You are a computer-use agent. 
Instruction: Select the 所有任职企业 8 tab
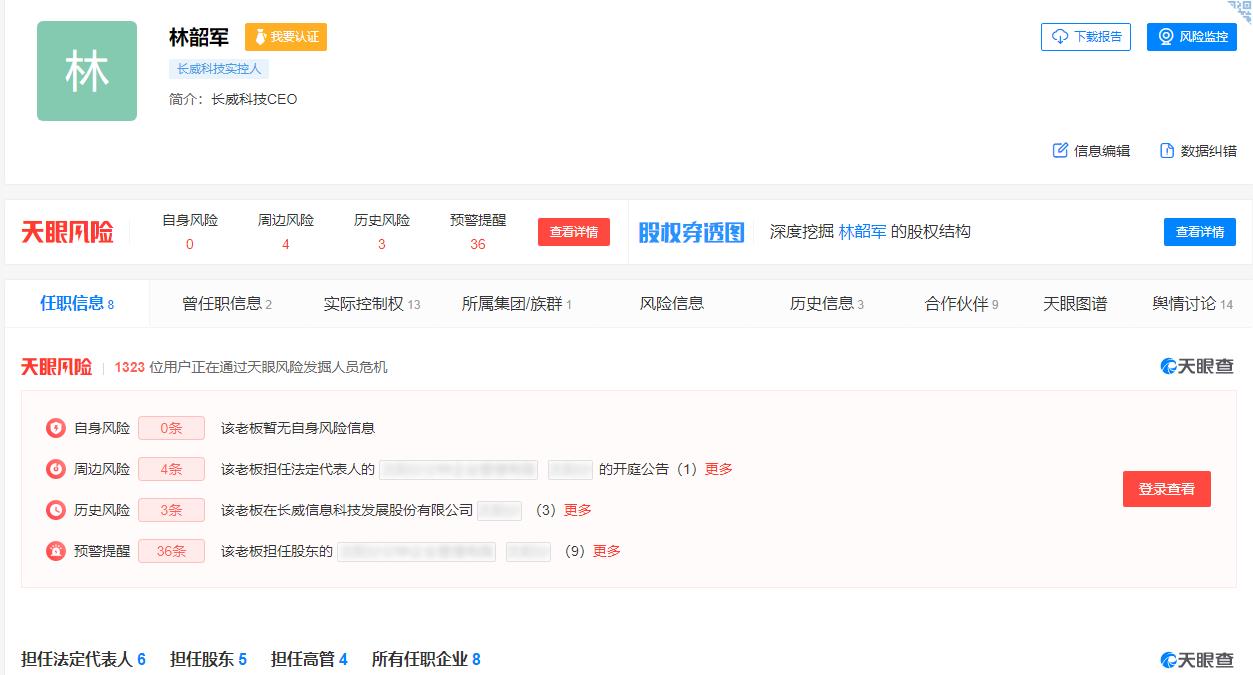point(426,659)
